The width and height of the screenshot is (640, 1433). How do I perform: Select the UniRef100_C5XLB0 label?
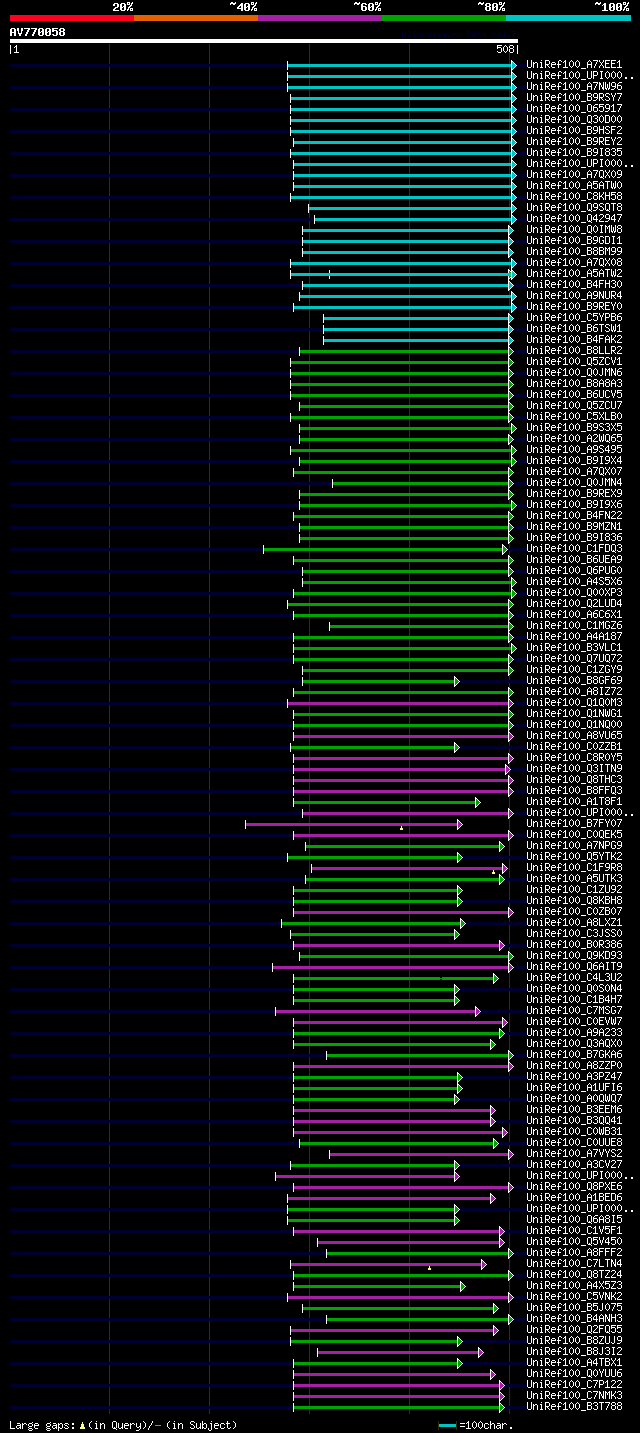point(575,416)
